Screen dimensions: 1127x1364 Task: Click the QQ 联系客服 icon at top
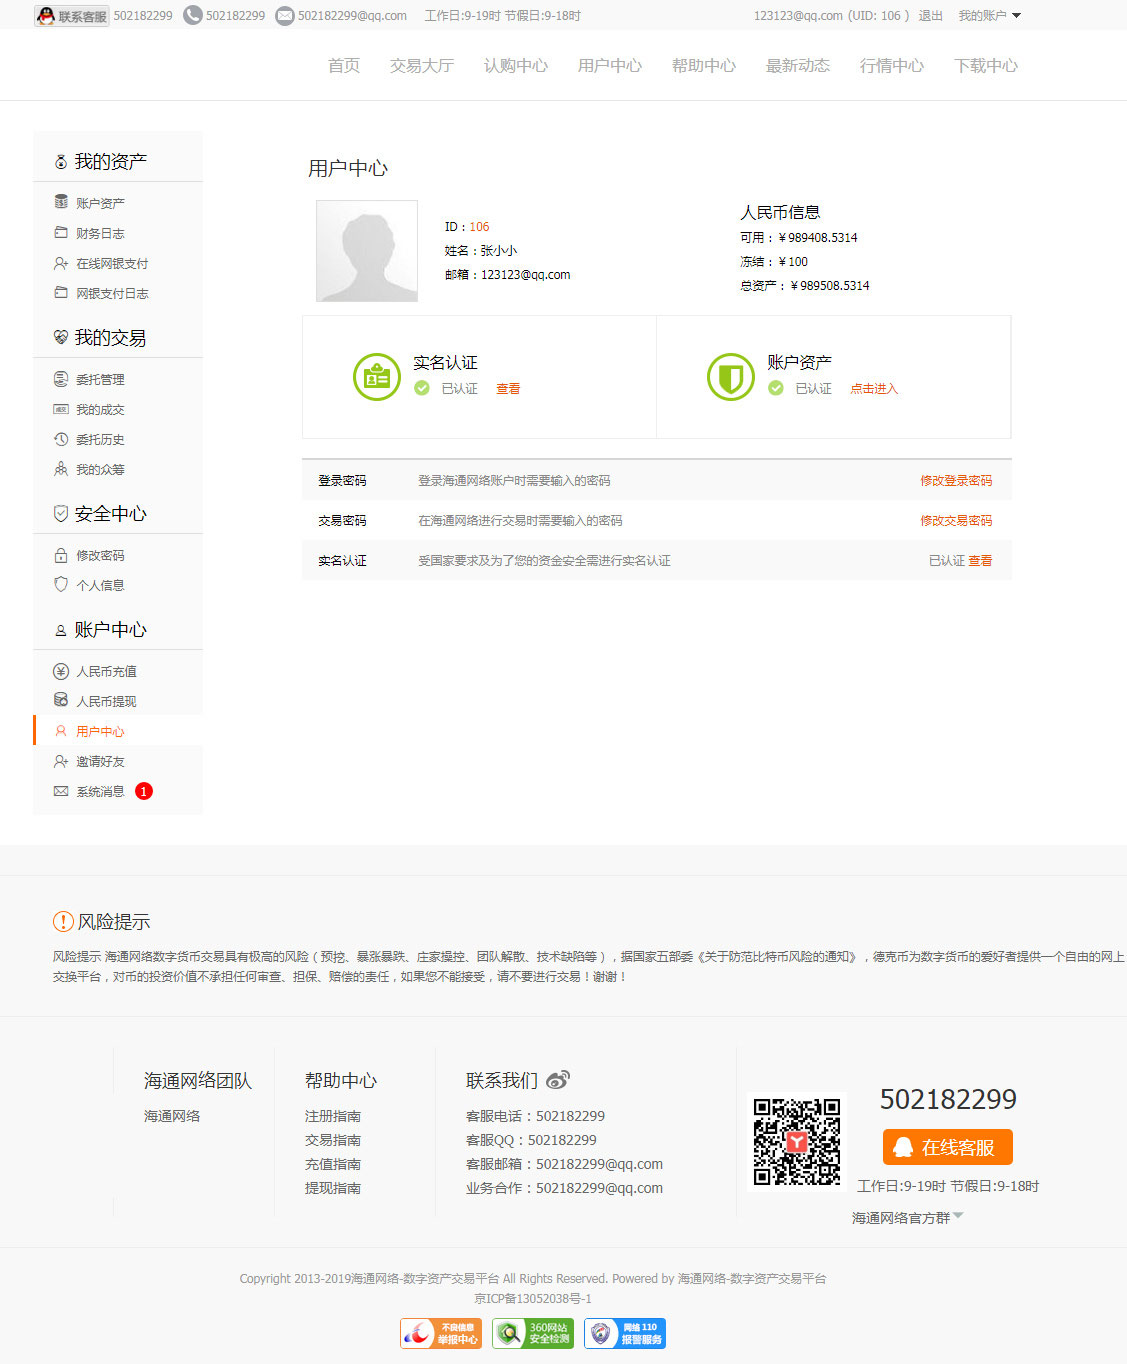pyautogui.click(x=71, y=16)
